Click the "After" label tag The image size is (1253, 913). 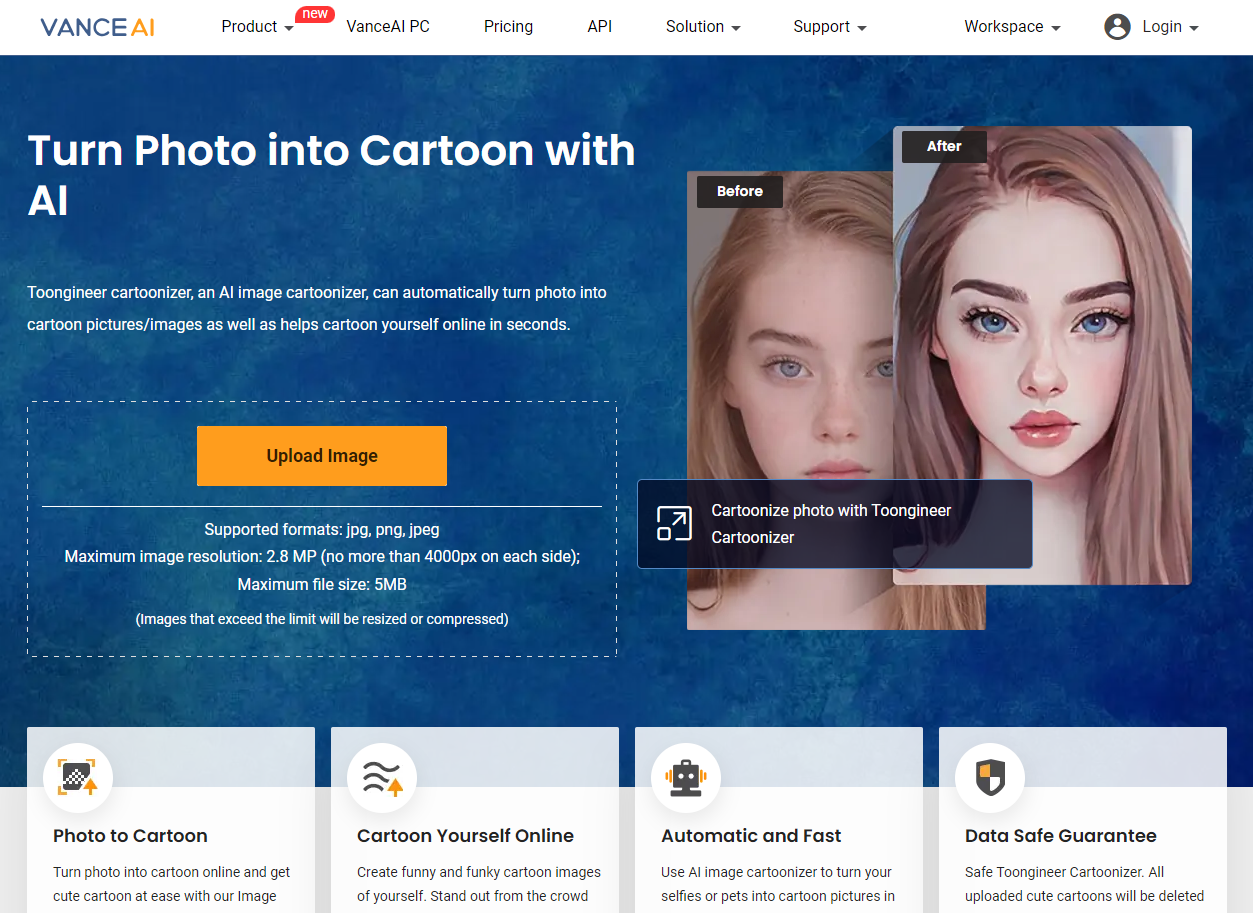click(944, 146)
